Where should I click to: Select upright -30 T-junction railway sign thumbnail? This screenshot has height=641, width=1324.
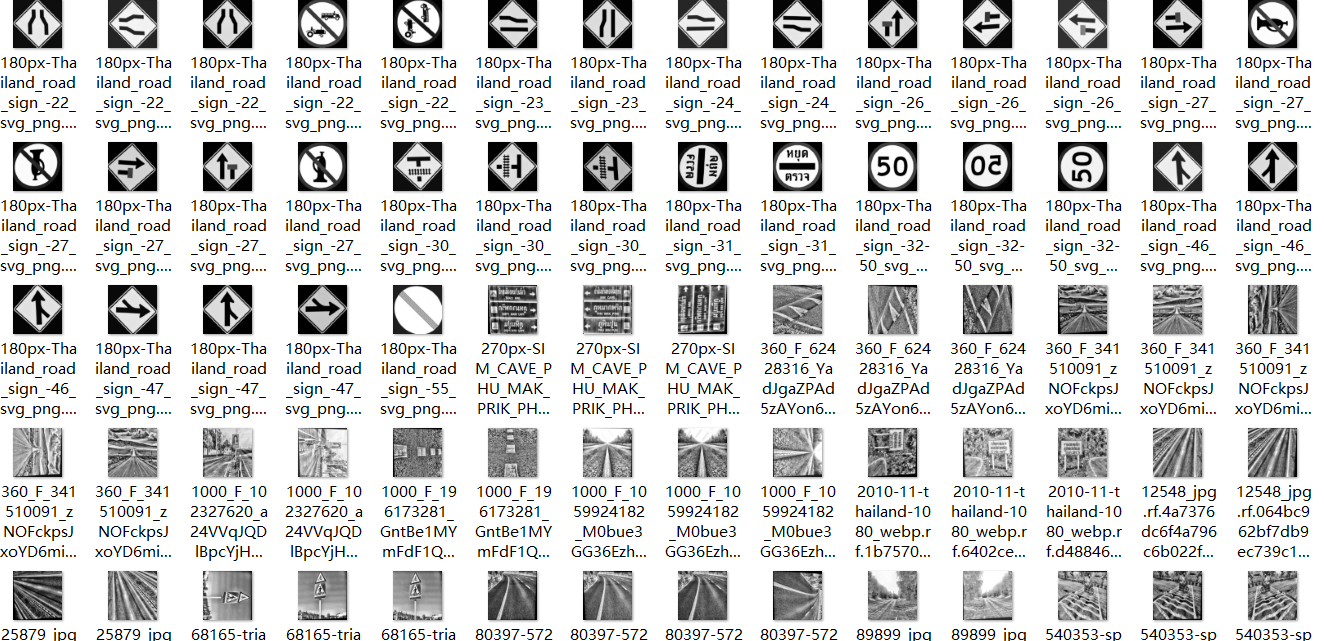click(x=418, y=167)
